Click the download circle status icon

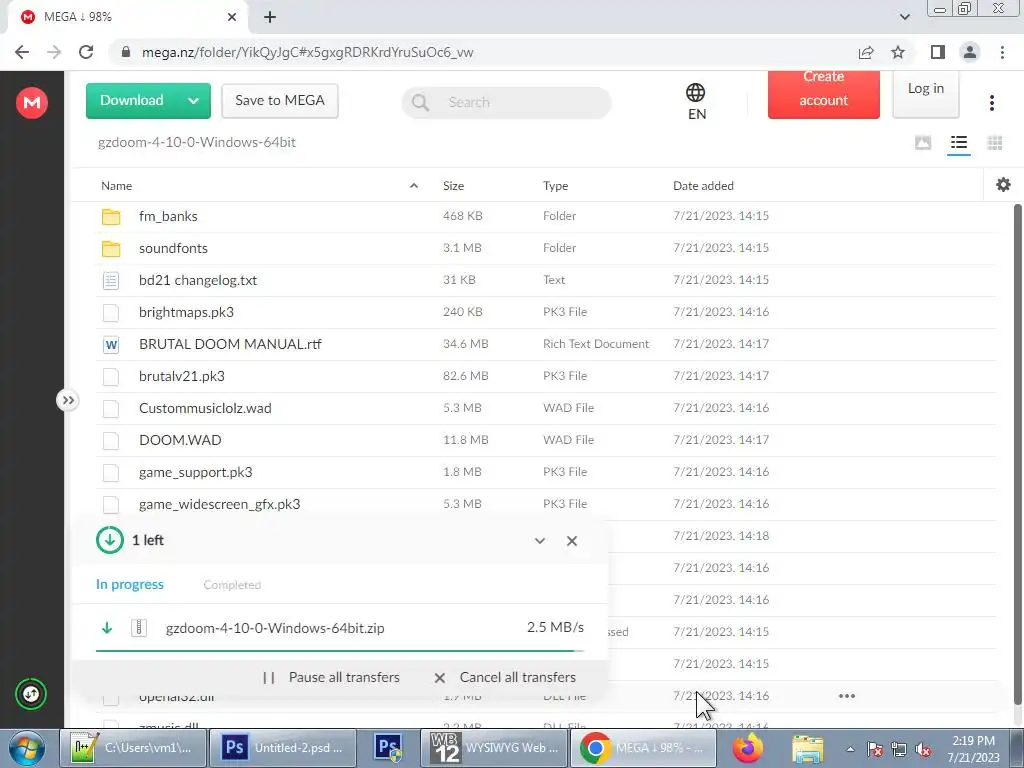pyautogui.click(x=110, y=540)
